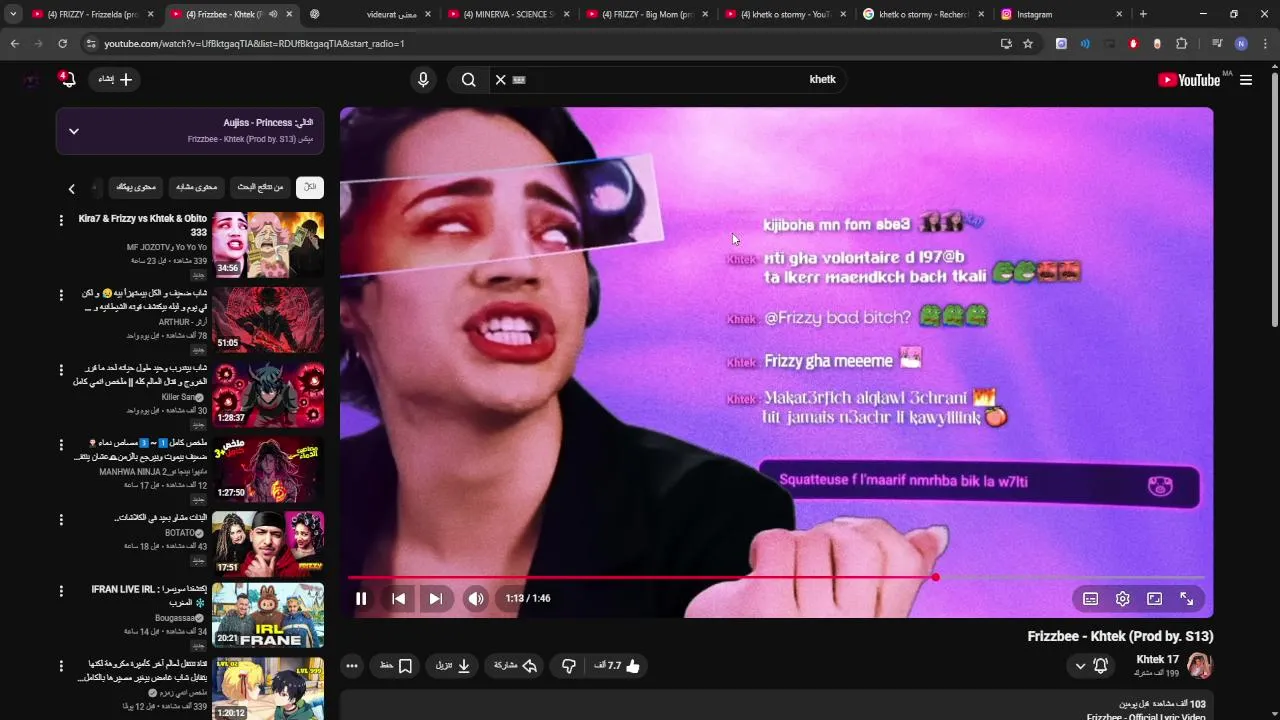The width and height of the screenshot is (1280, 720).
Task: Click the search magnifier button
Action: tap(468, 80)
